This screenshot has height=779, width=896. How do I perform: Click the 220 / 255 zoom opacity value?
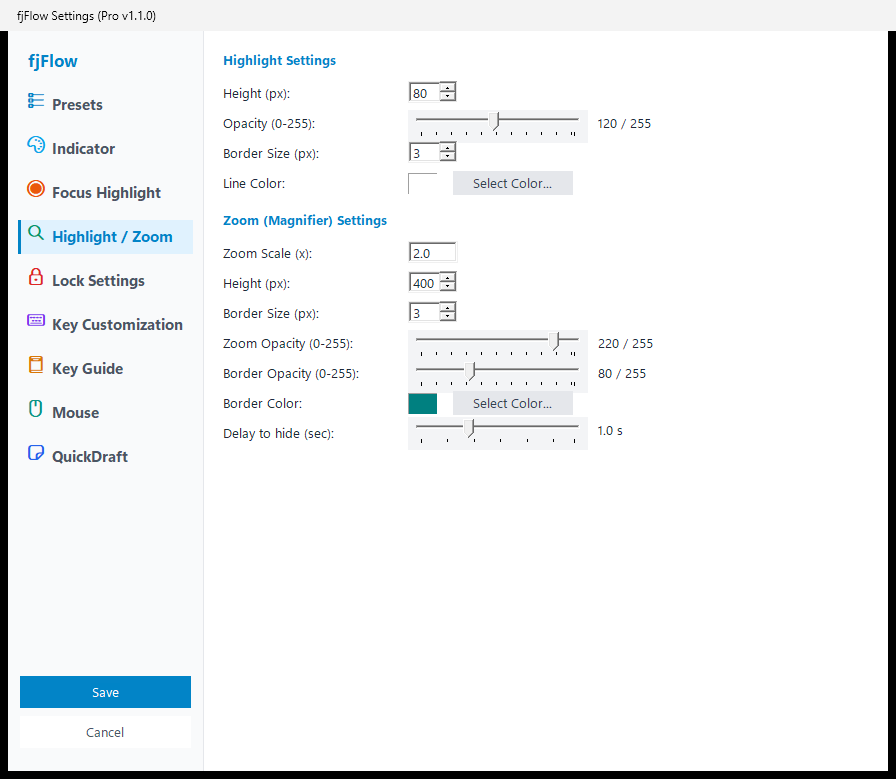[x=625, y=343]
